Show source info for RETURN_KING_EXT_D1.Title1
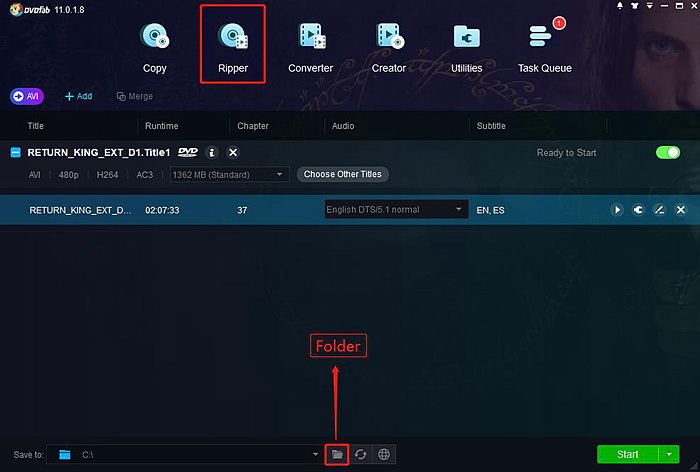 pos(212,153)
